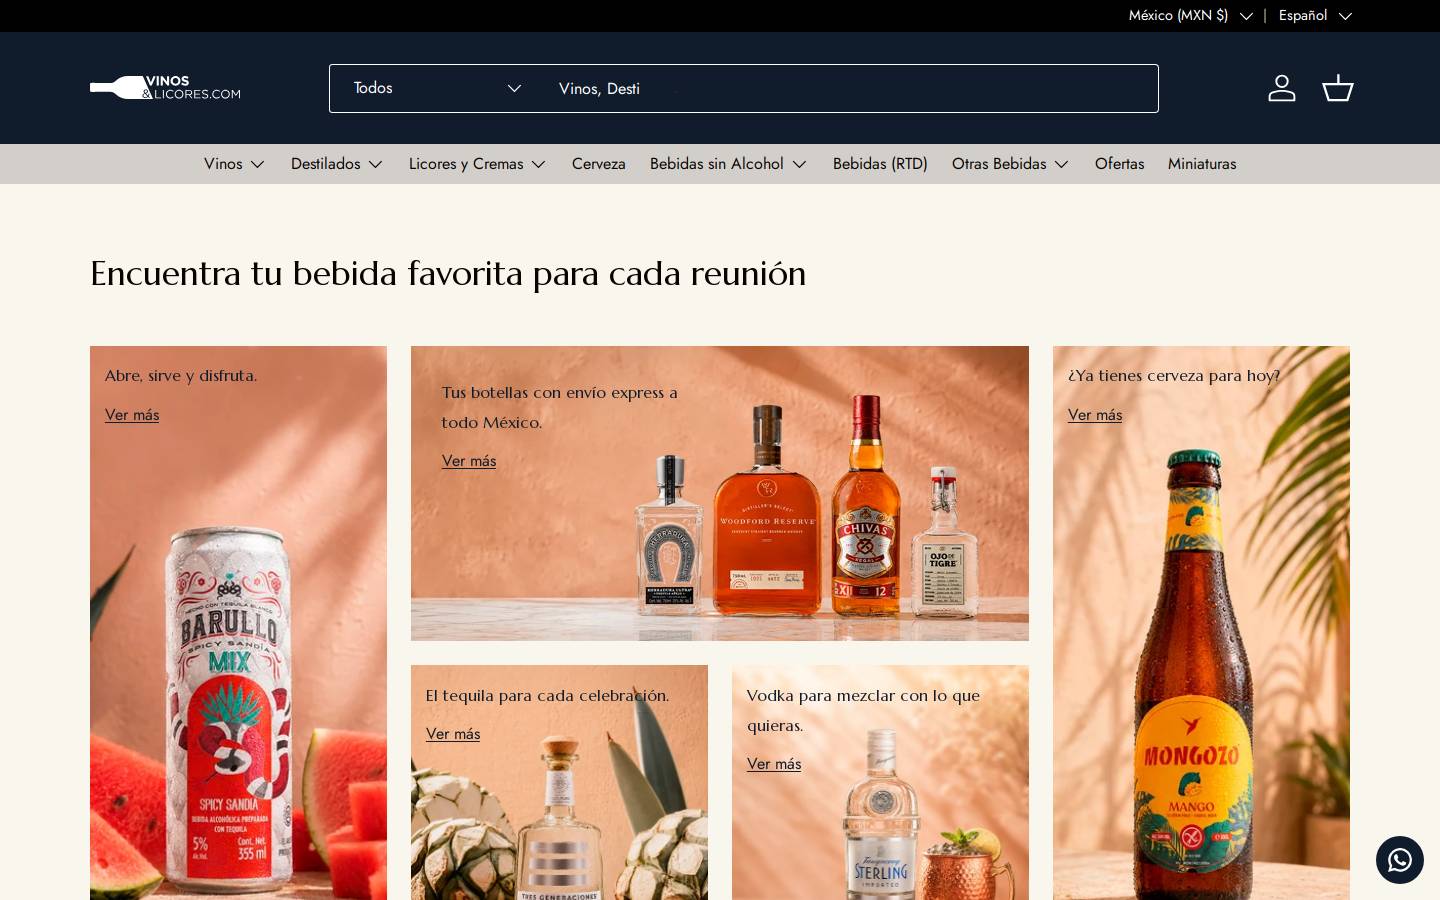Image resolution: width=1440 pixels, height=900 pixels.
Task: Open México (MXN $) currency selector
Action: 1190,15
